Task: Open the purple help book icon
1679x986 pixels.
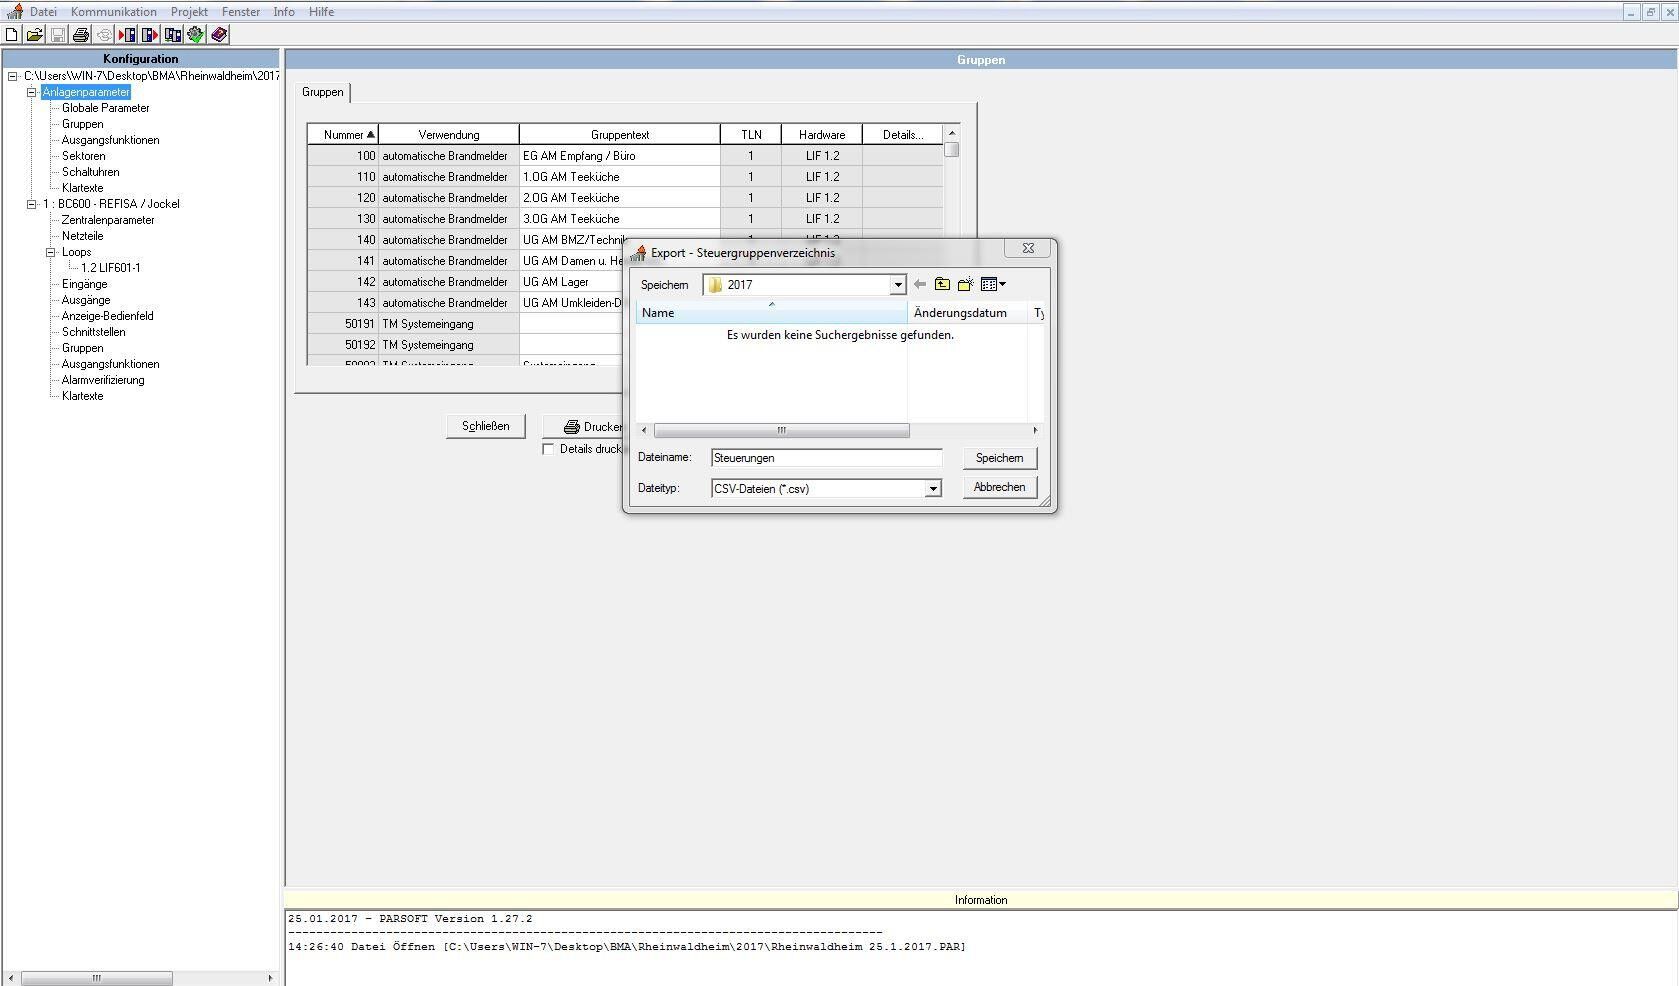Action: (x=219, y=35)
